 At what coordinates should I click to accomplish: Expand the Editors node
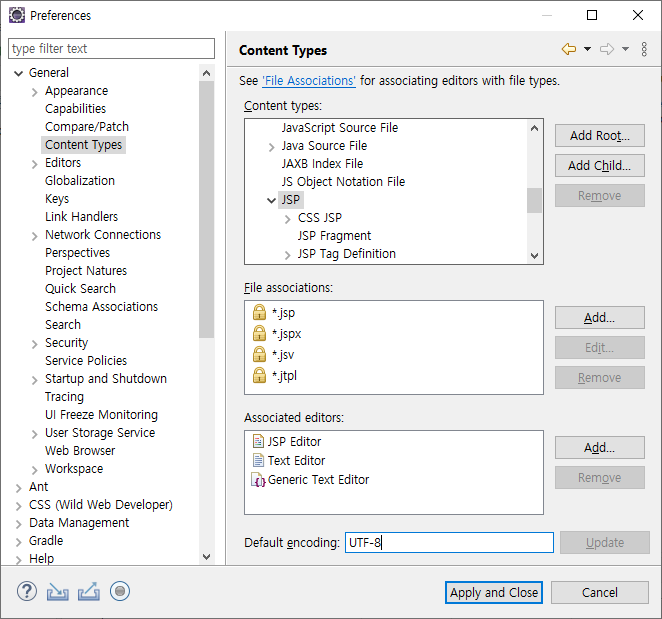tap(35, 164)
